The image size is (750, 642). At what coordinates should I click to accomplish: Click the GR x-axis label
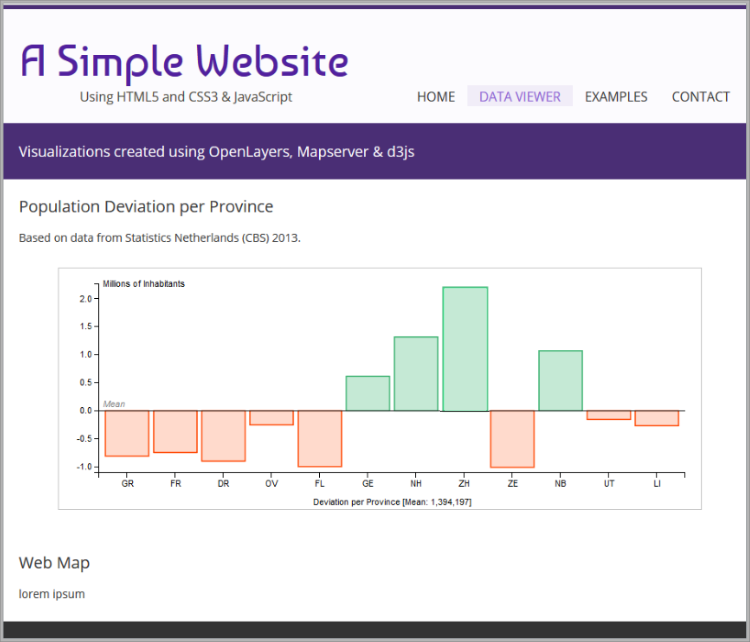coord(127,484)
